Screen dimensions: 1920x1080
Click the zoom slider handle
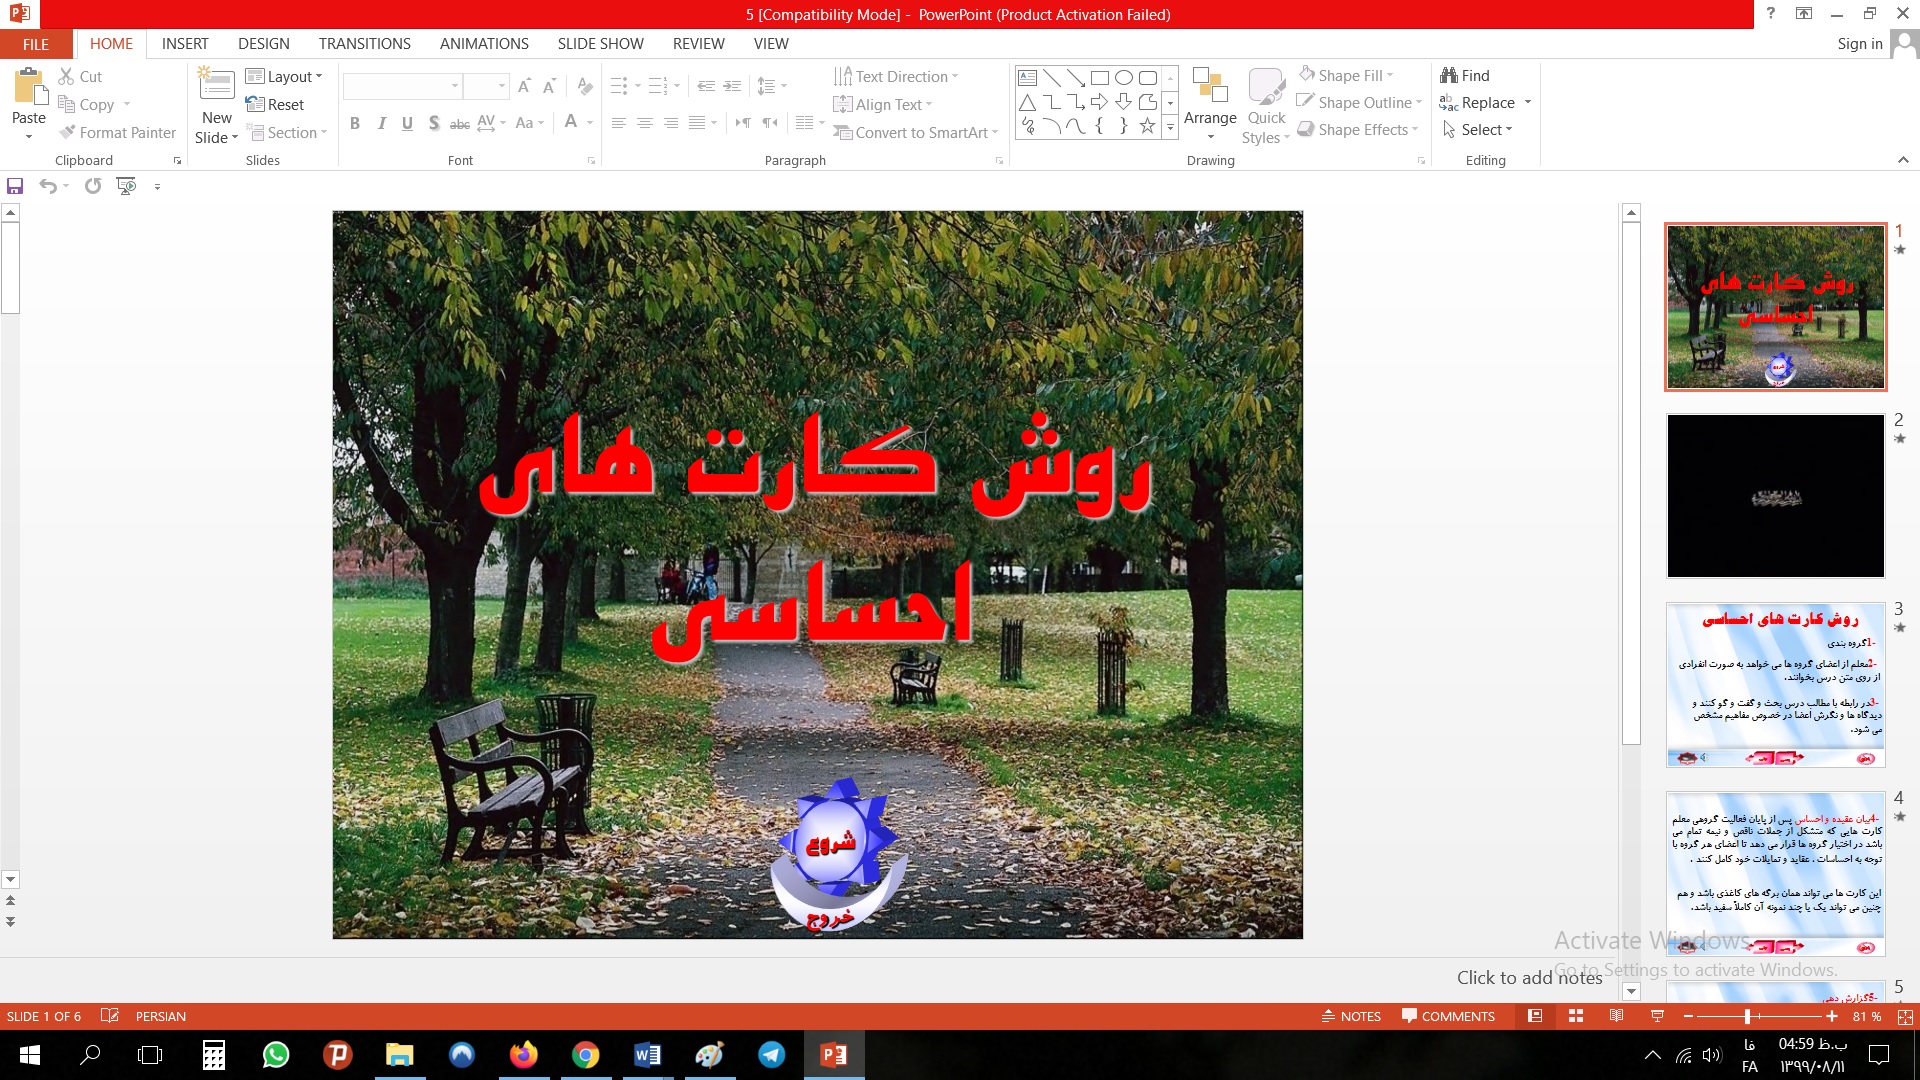pyautogui.click(x=1747, y=1016)
